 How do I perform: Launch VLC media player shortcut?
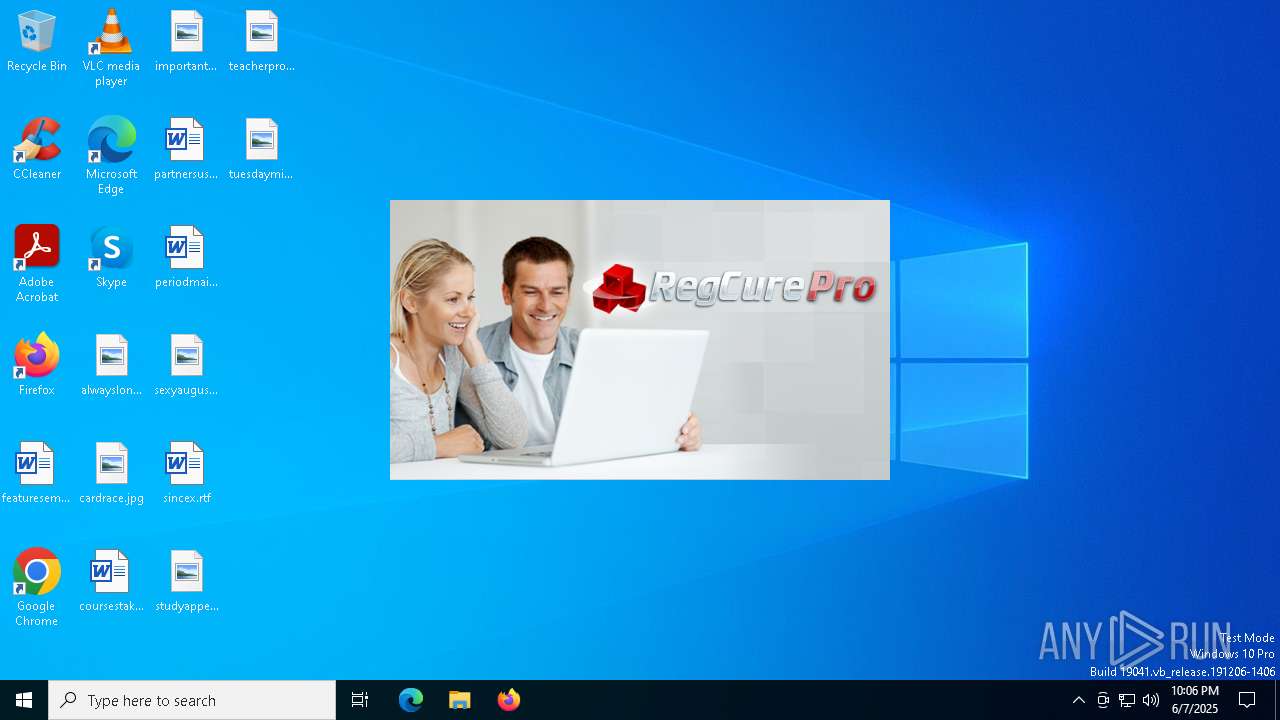pyautogui.click(x=111, y=48)
